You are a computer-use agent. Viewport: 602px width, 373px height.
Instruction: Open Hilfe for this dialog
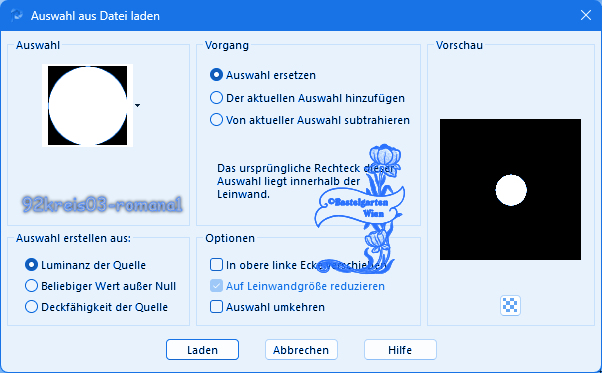(x=400, y=350)
